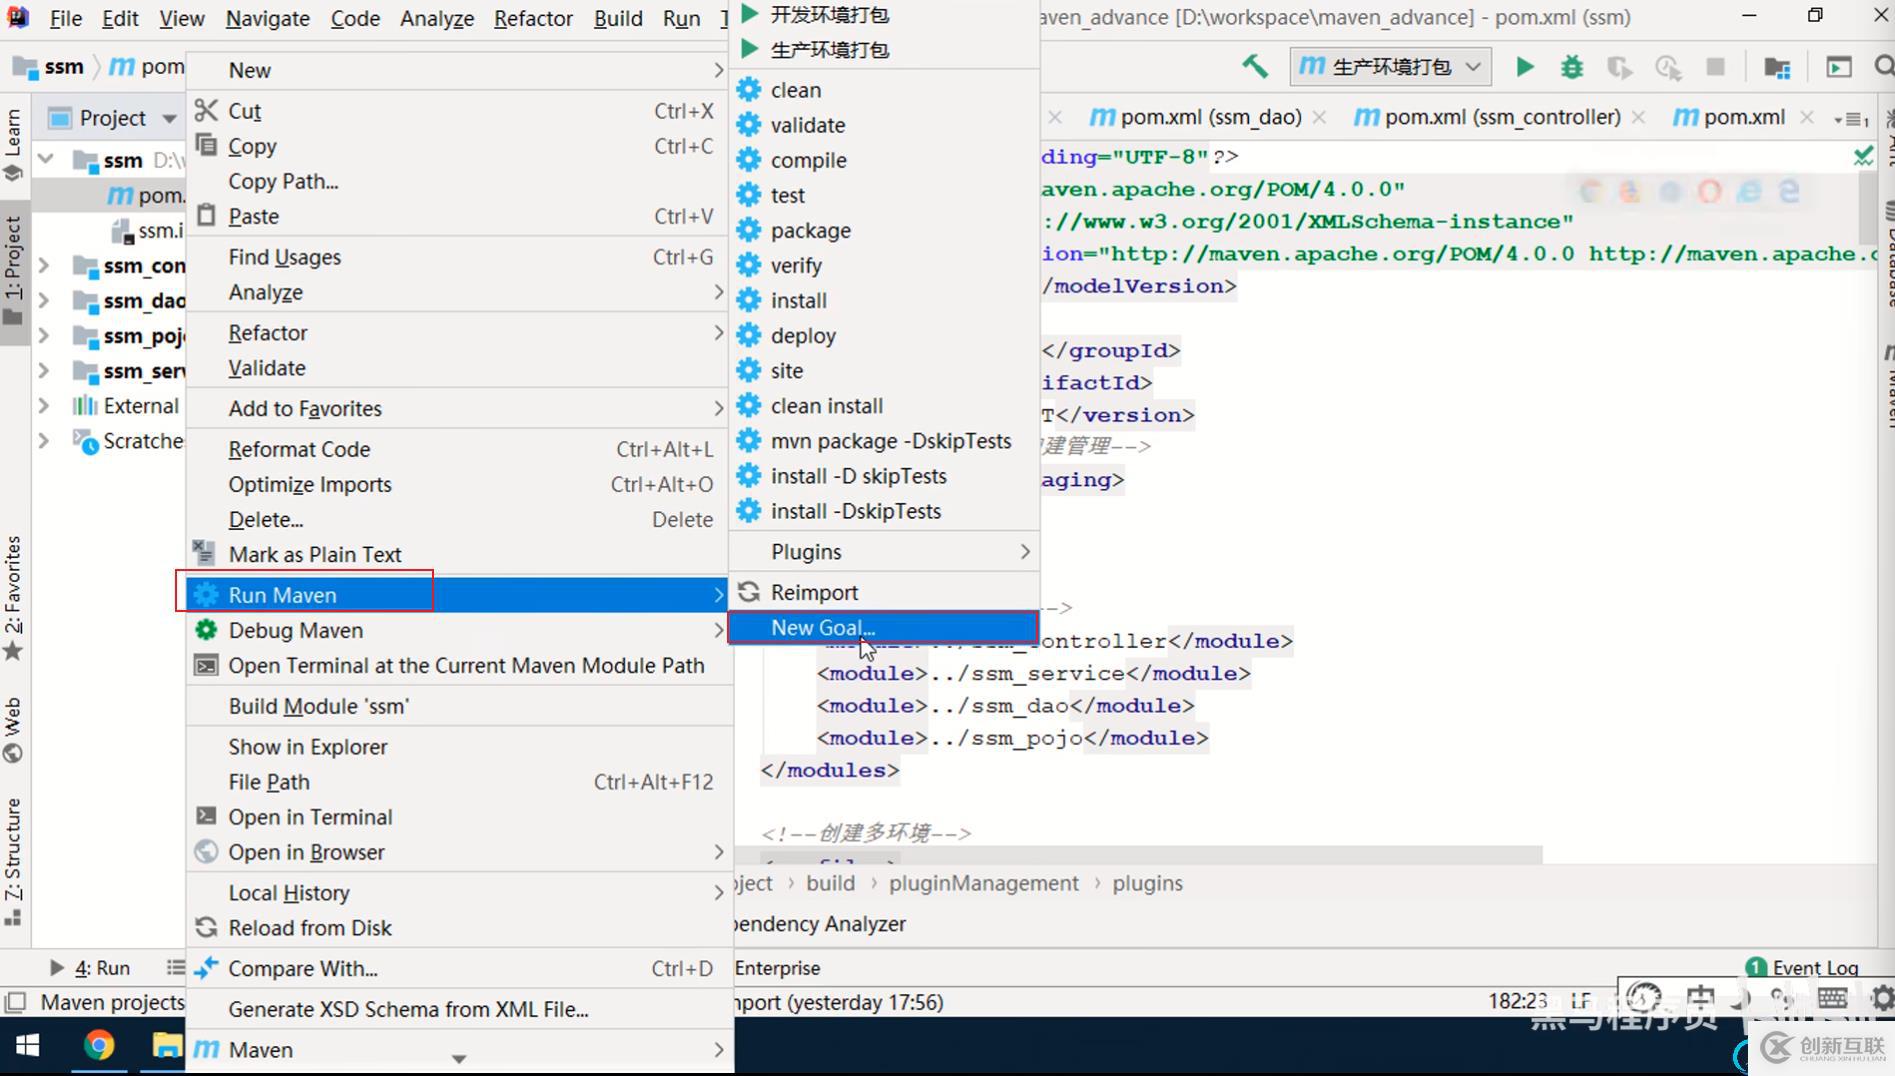The image size is (1895, 1076).
Task: Expand External Libraries tree node
Action: [x=44, y=406]
